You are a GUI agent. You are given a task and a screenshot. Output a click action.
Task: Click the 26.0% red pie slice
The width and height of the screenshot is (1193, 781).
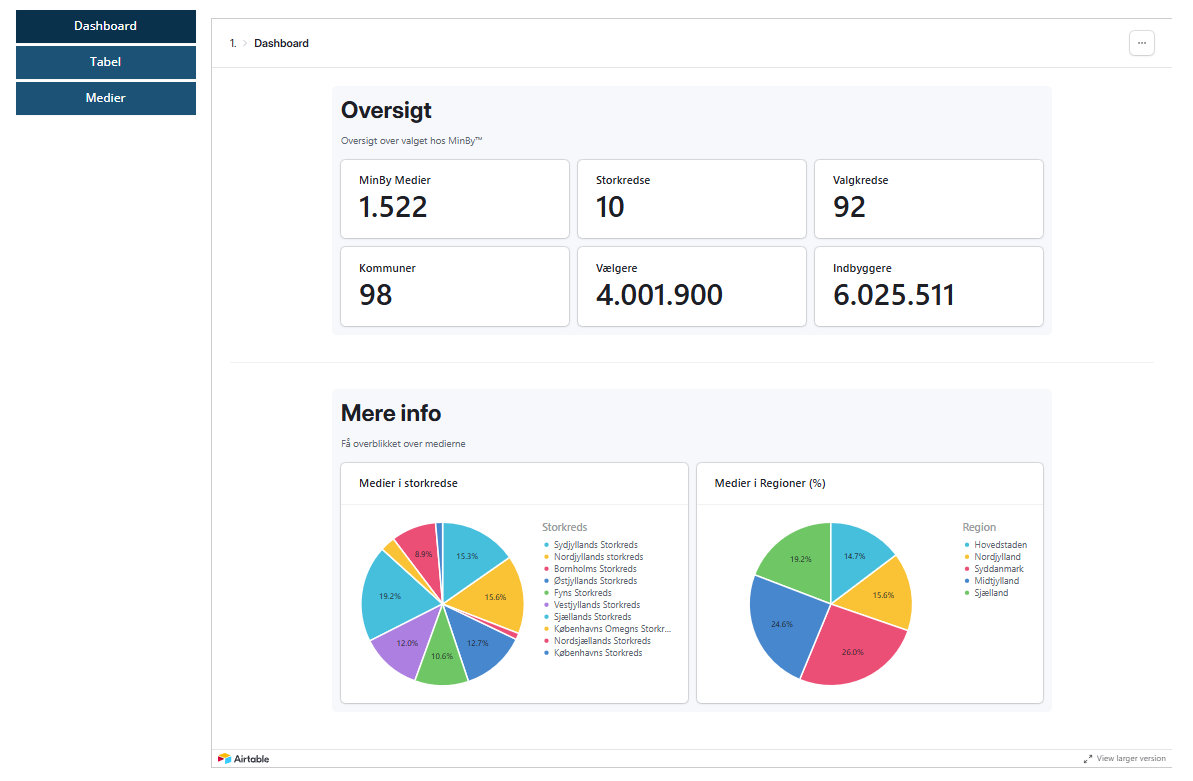(852, 650)
